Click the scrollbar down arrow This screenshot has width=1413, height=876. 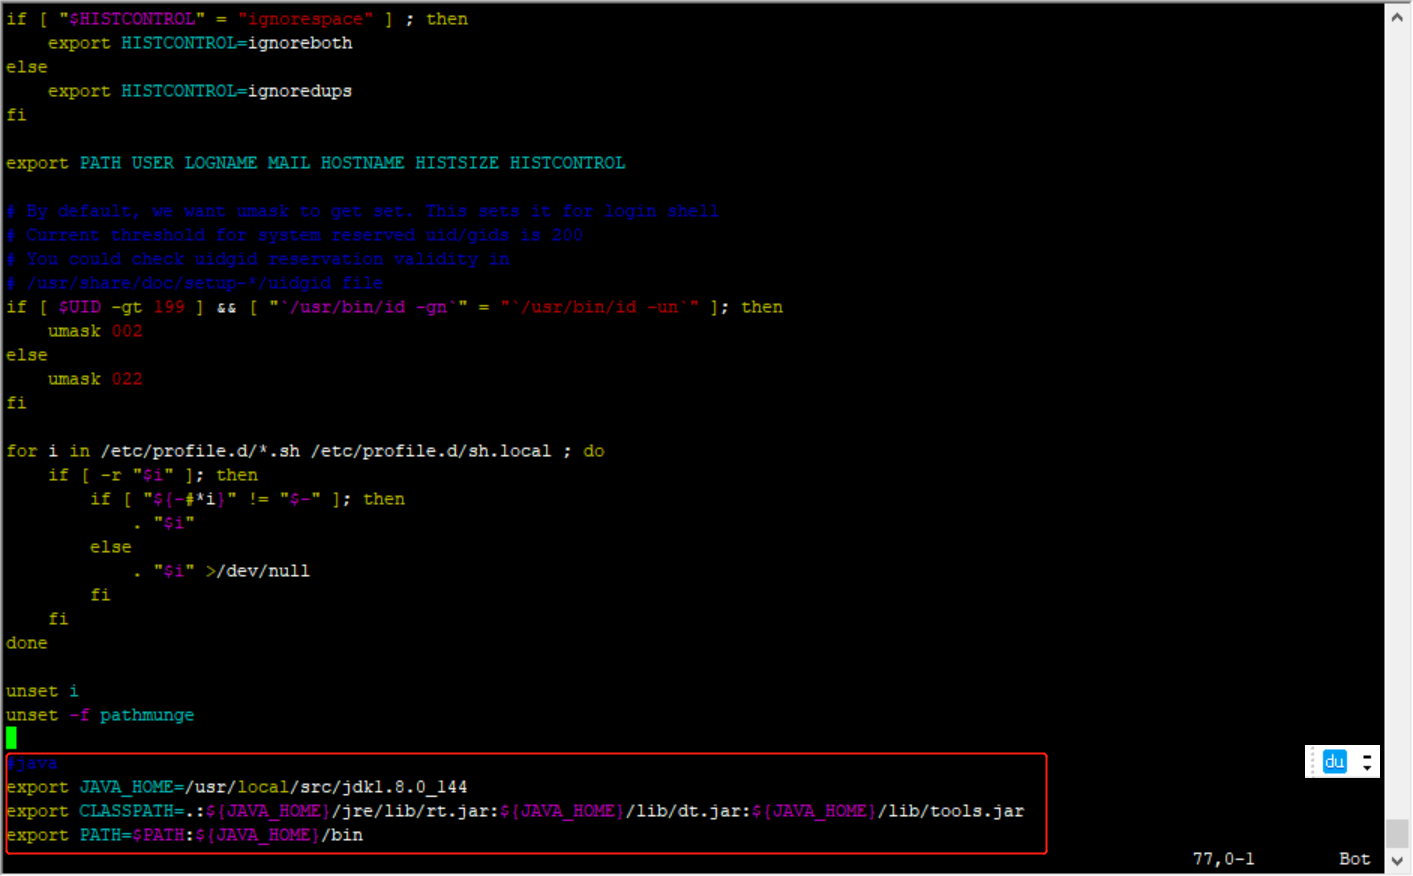coord(1397,860)
